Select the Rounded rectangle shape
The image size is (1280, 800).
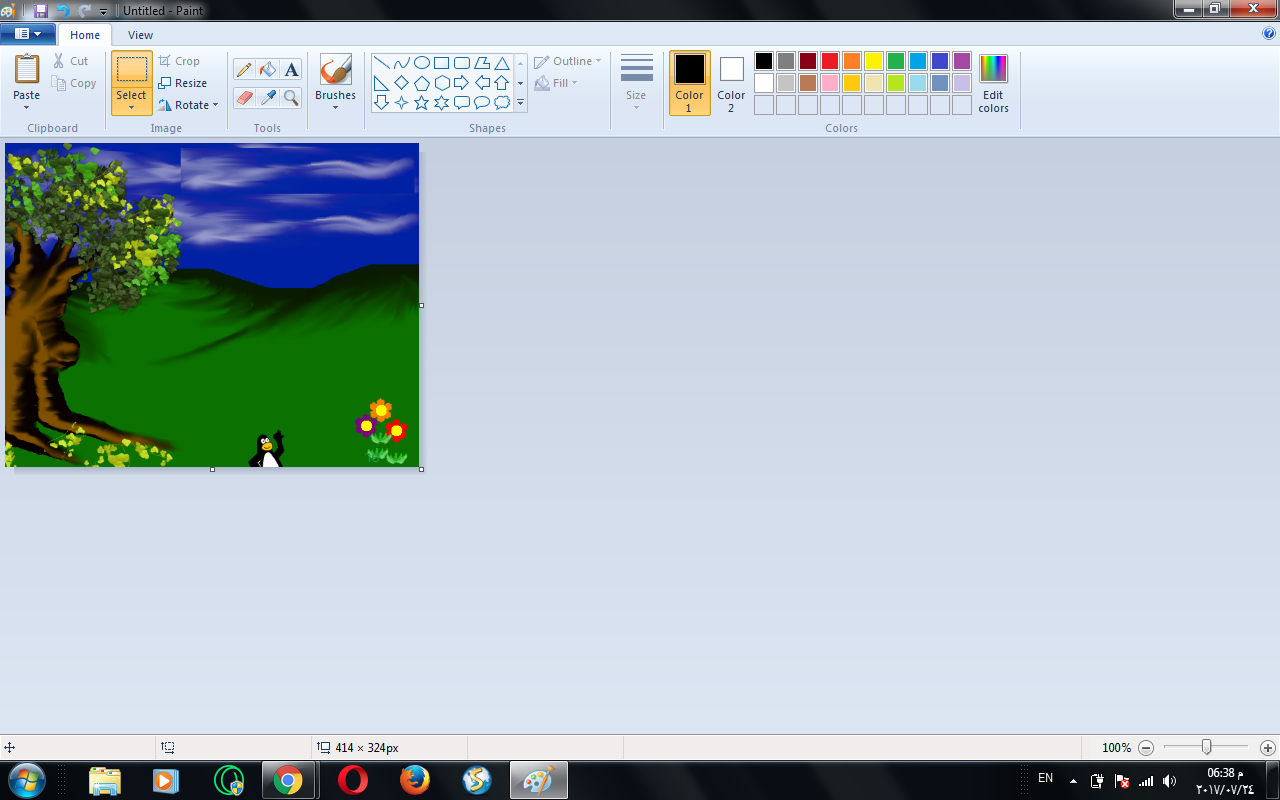coord(461,63)
